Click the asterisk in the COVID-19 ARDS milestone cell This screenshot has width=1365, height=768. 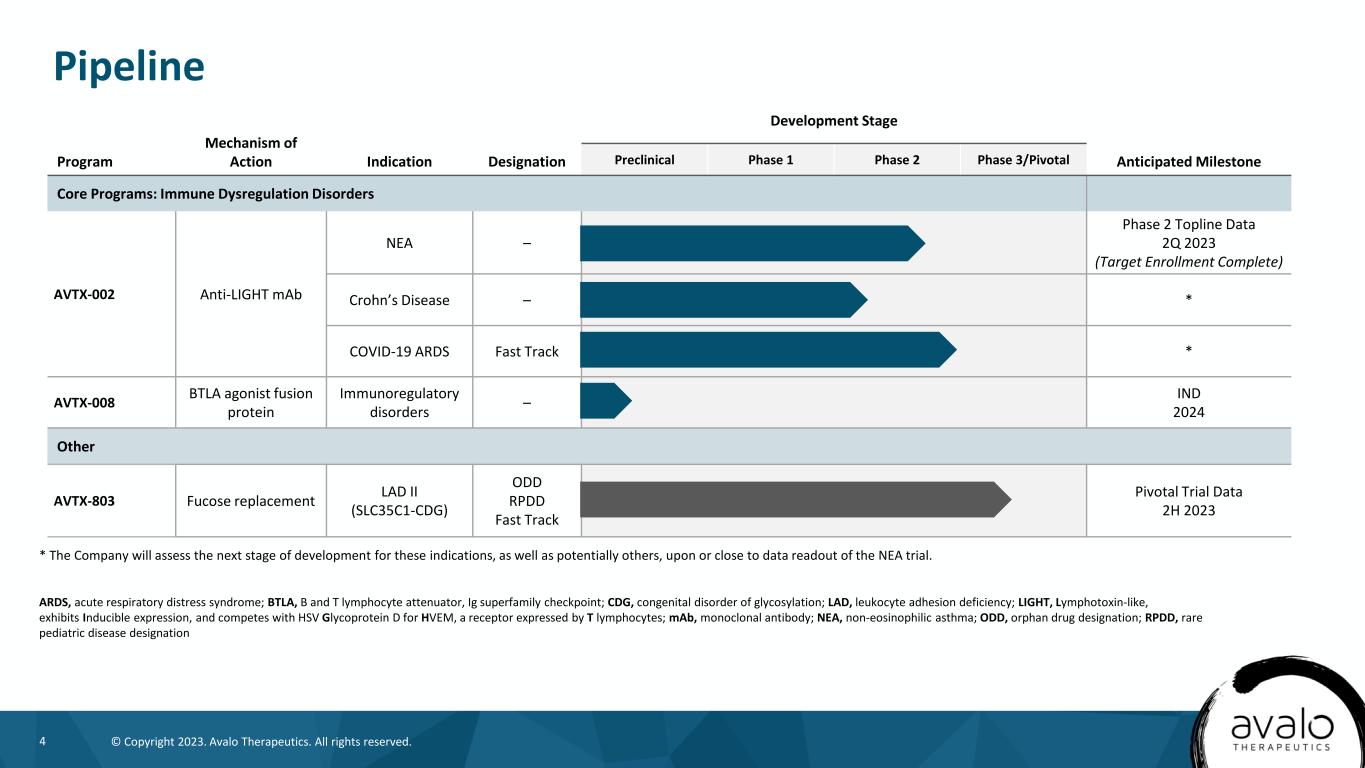(1188, 351)
